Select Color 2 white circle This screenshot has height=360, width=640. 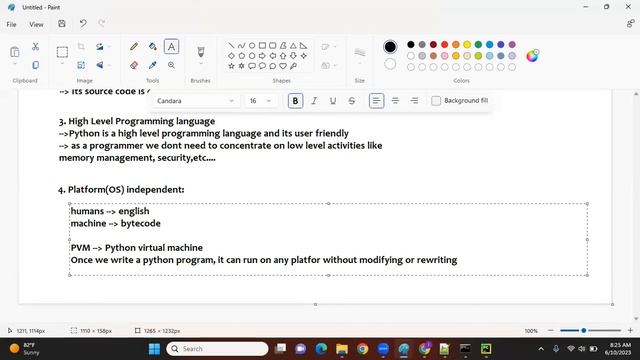click(x=390, y=64)
